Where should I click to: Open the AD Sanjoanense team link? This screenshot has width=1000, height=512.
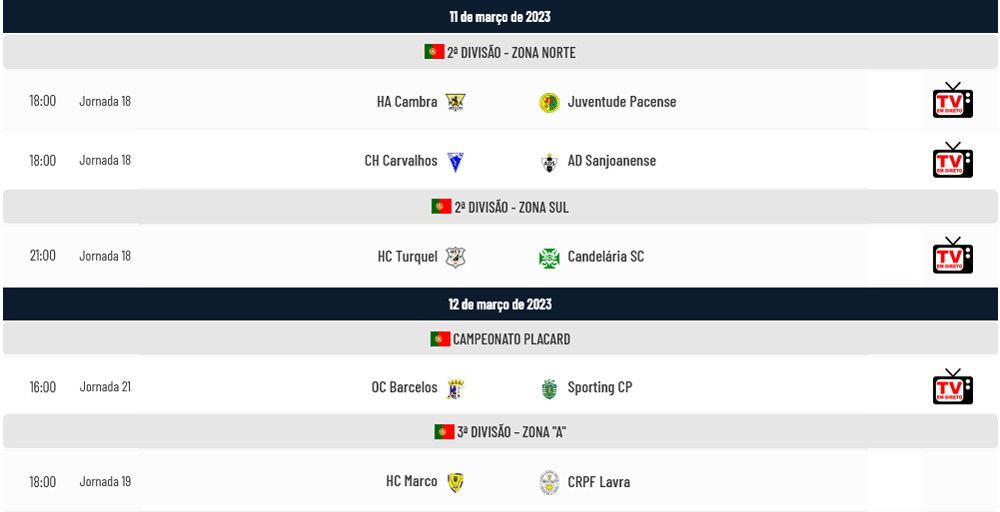pyautogui.click(x=612, y=161)
